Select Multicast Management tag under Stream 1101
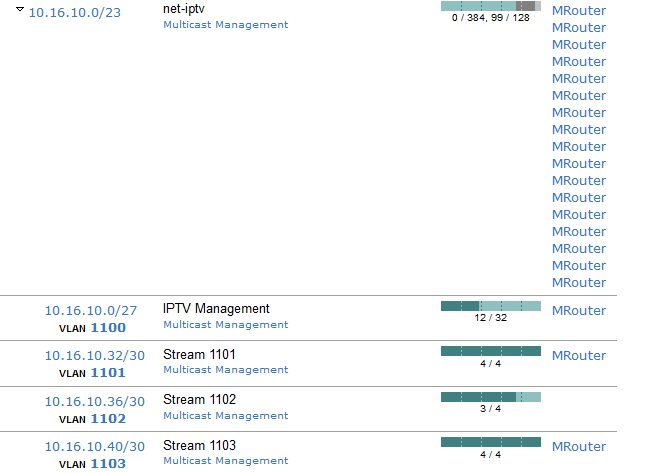This screenshot has width=652, height=473. pos(225,369)
